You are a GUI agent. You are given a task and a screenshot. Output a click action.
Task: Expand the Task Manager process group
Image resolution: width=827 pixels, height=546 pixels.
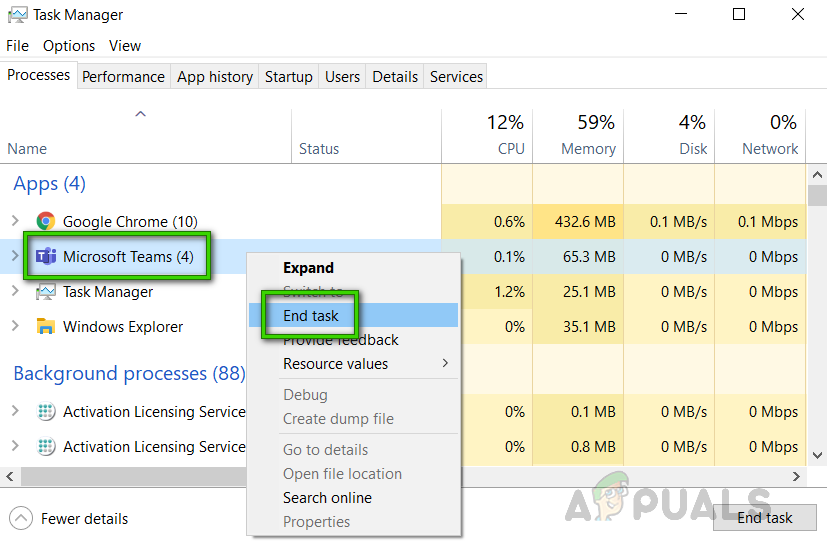(15, 292)
